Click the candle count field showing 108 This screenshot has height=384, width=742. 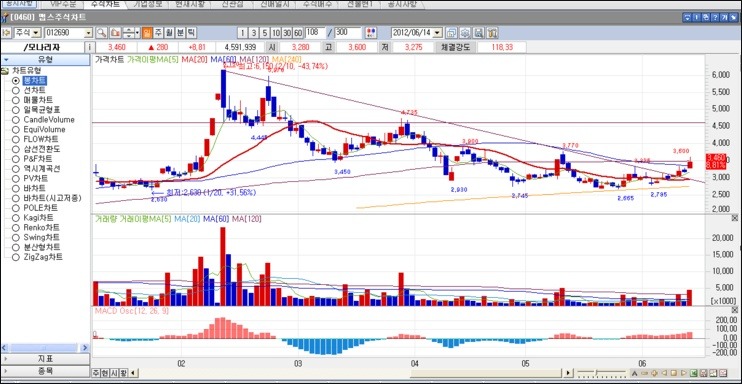pos(316,33)
